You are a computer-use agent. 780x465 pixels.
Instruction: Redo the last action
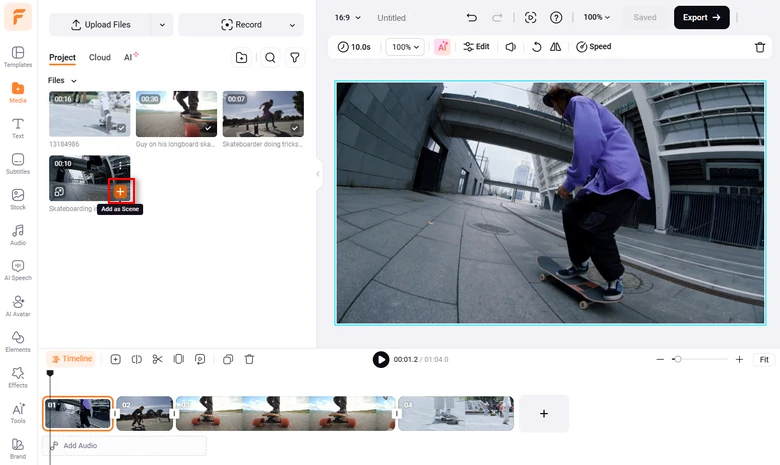[x=497, y=18]
